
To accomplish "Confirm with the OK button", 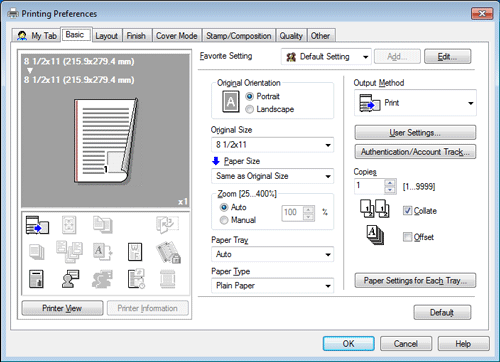I will (x=349, y=344).
